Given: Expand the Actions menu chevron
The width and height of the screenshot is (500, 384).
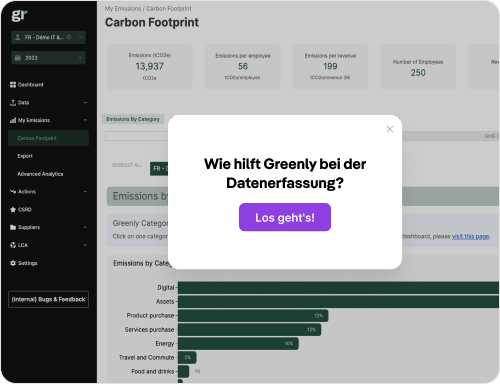Looking at the screenshot, I should (x=85, y=192).
